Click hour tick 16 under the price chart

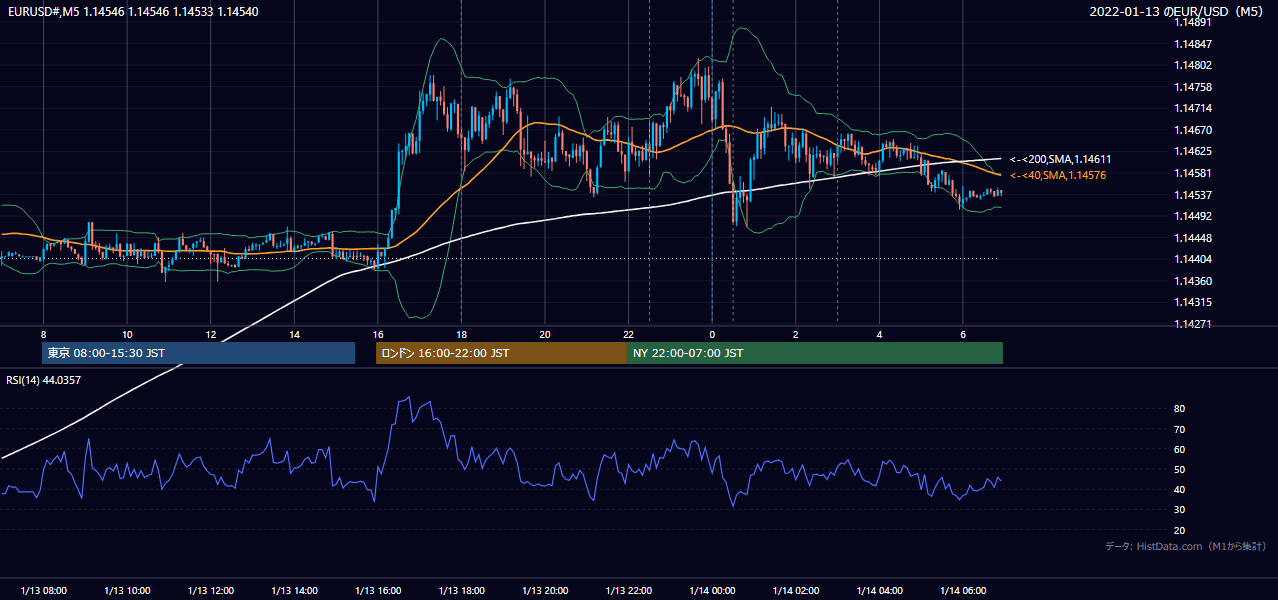(378, 334)
